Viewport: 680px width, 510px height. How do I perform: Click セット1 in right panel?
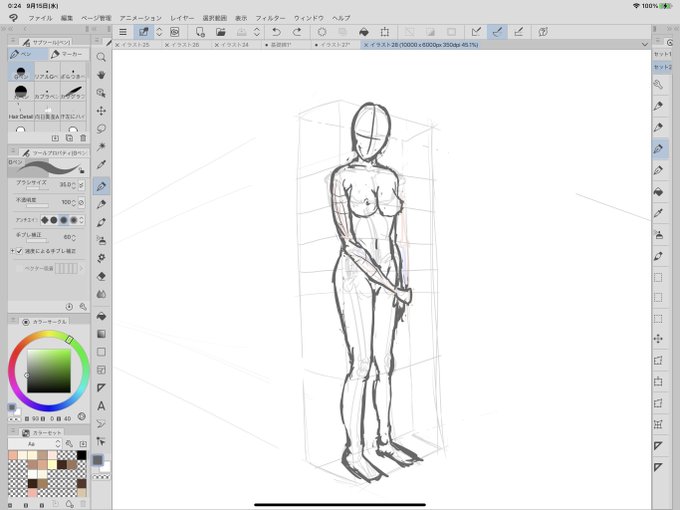click(x=662, y=54)
